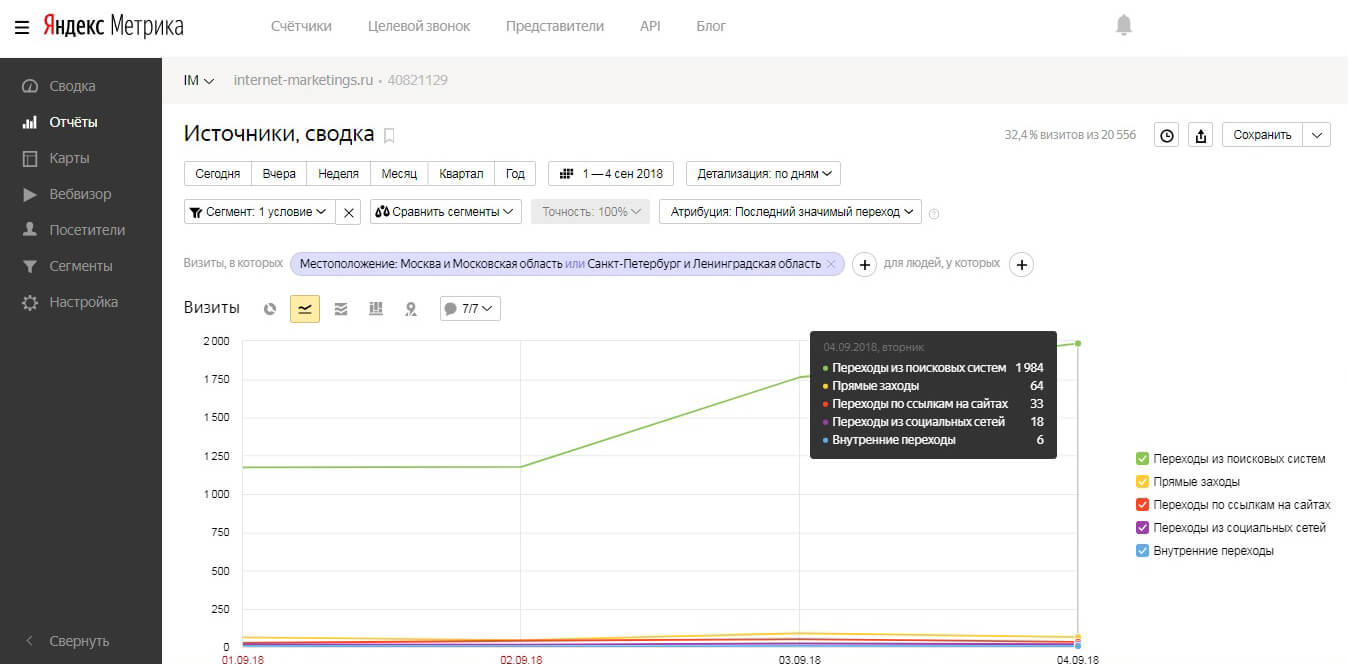Open Вебвизор in the sidebar
The image size is (1348, 664).
pos(80,194)
